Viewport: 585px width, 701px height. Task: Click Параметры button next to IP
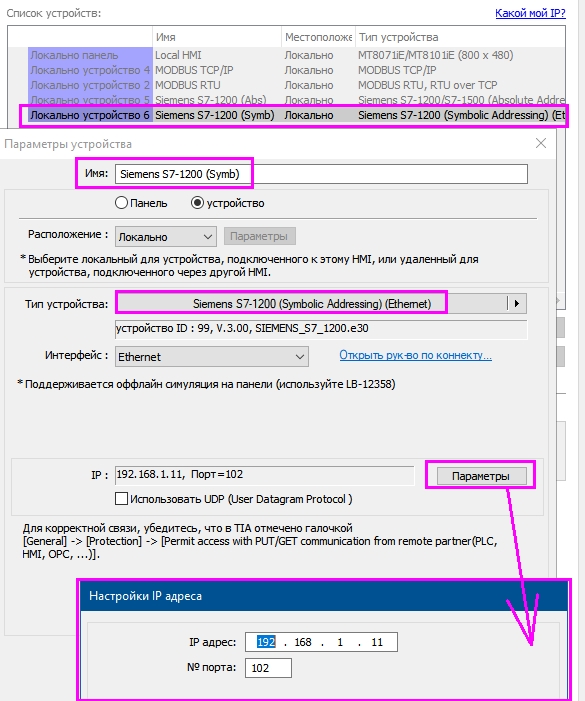click(x=481, y=476)
